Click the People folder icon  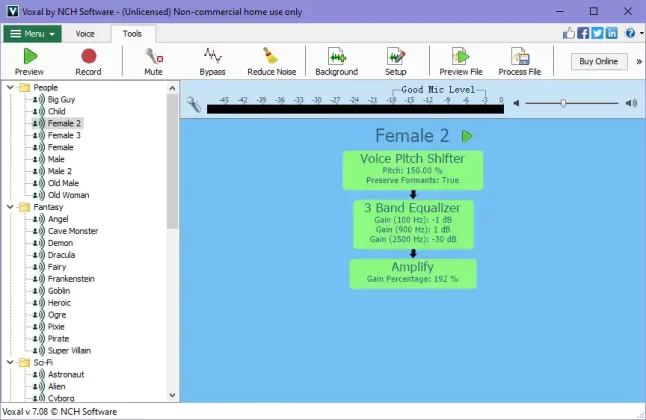[x=25, y=87]
